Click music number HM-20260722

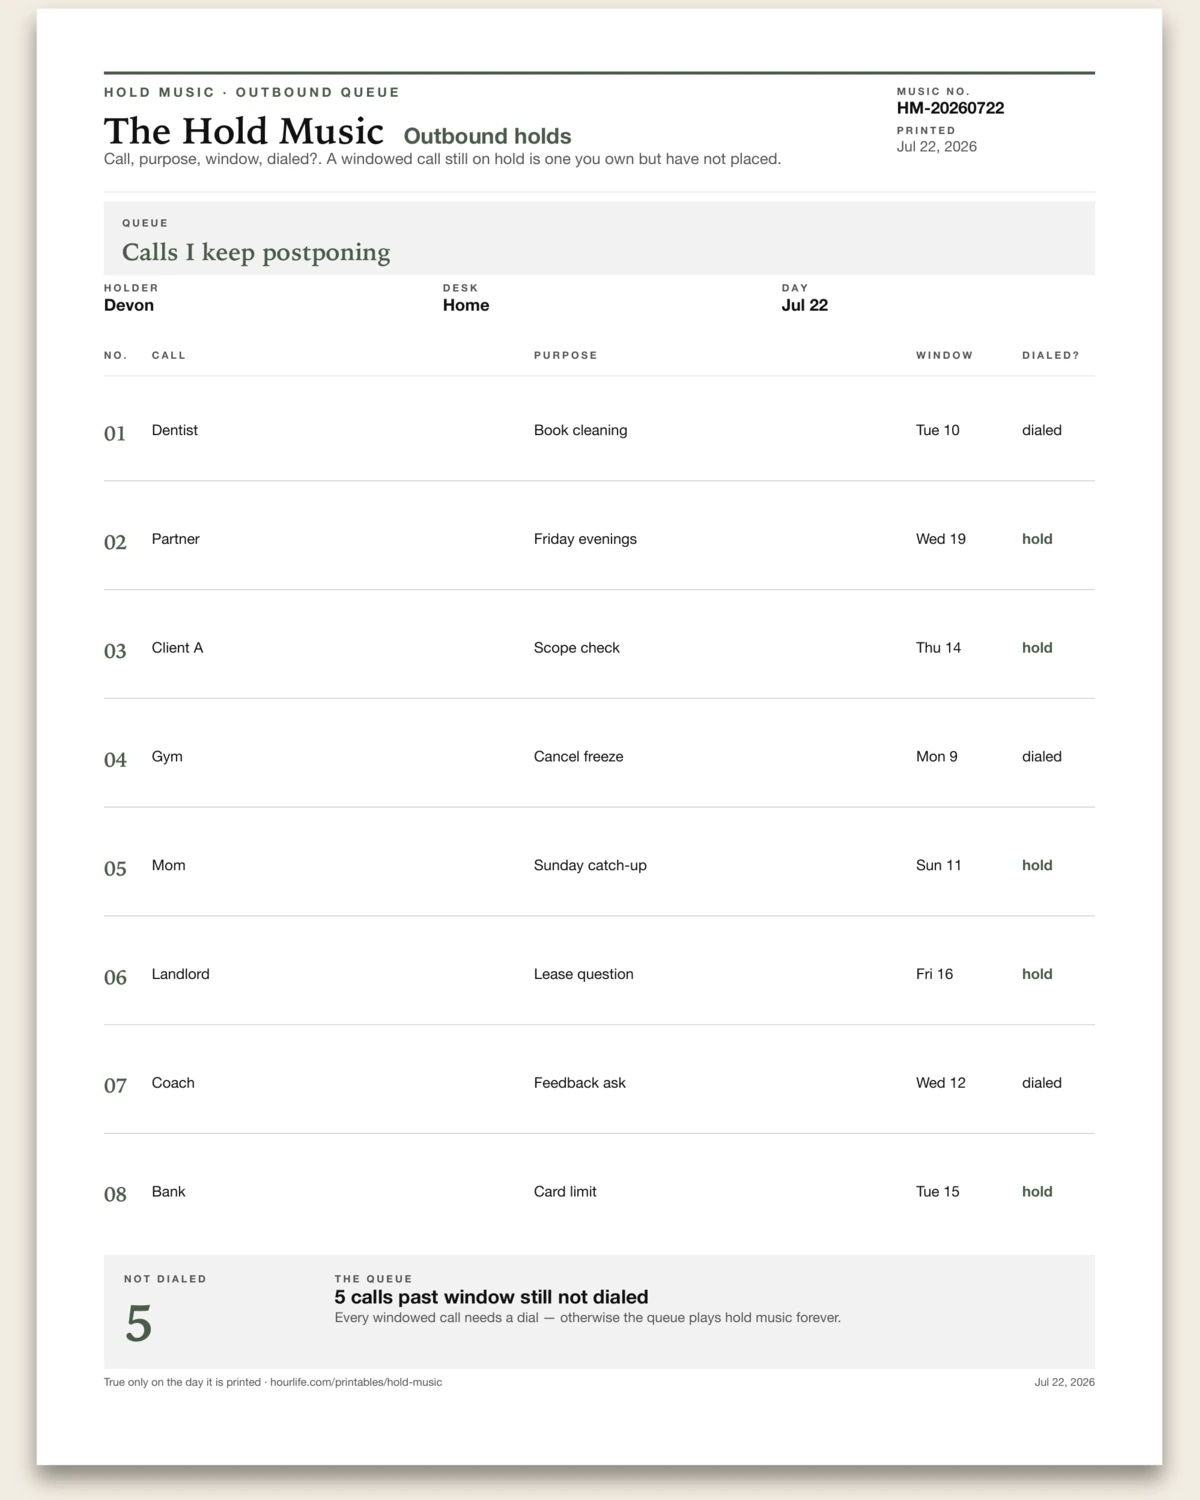click(x=950, y=108)
